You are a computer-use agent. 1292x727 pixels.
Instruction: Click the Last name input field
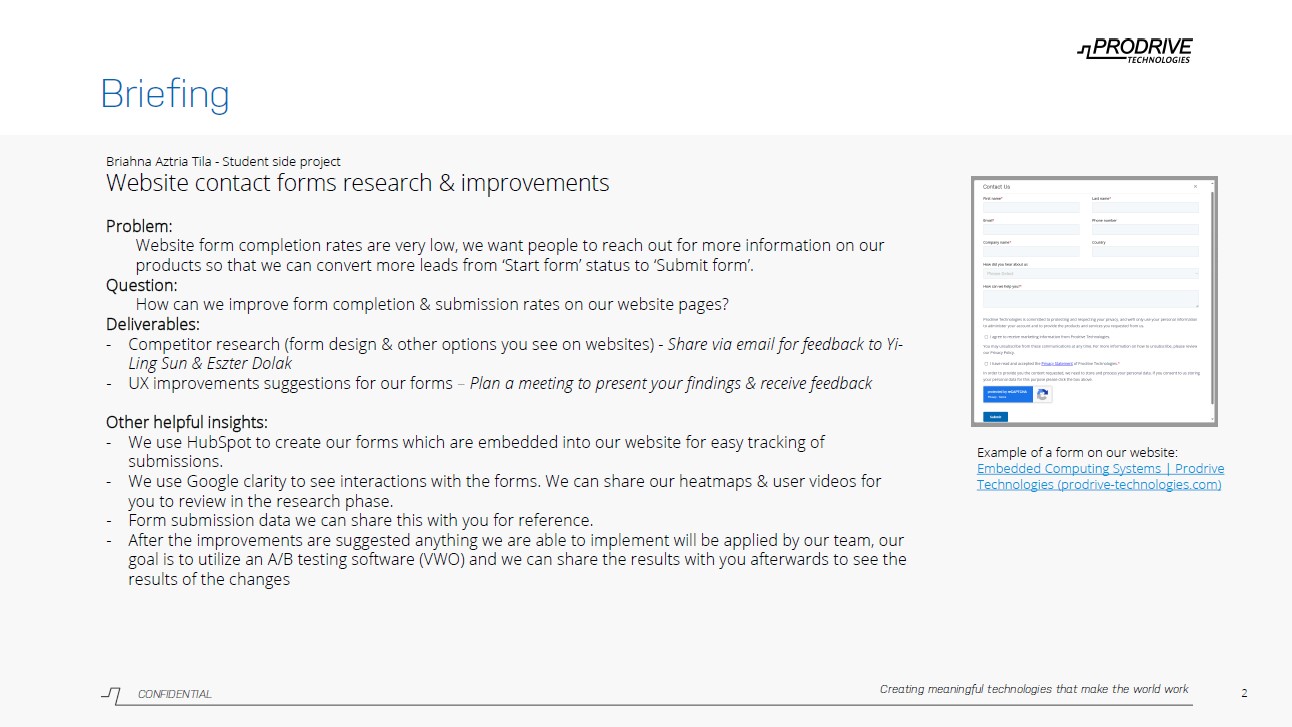click(x=1145, y=208)
